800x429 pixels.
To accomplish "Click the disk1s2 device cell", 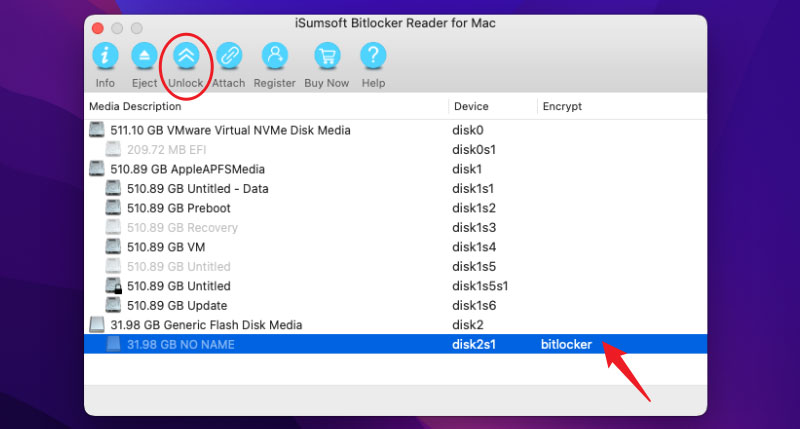I will point(473,208).
